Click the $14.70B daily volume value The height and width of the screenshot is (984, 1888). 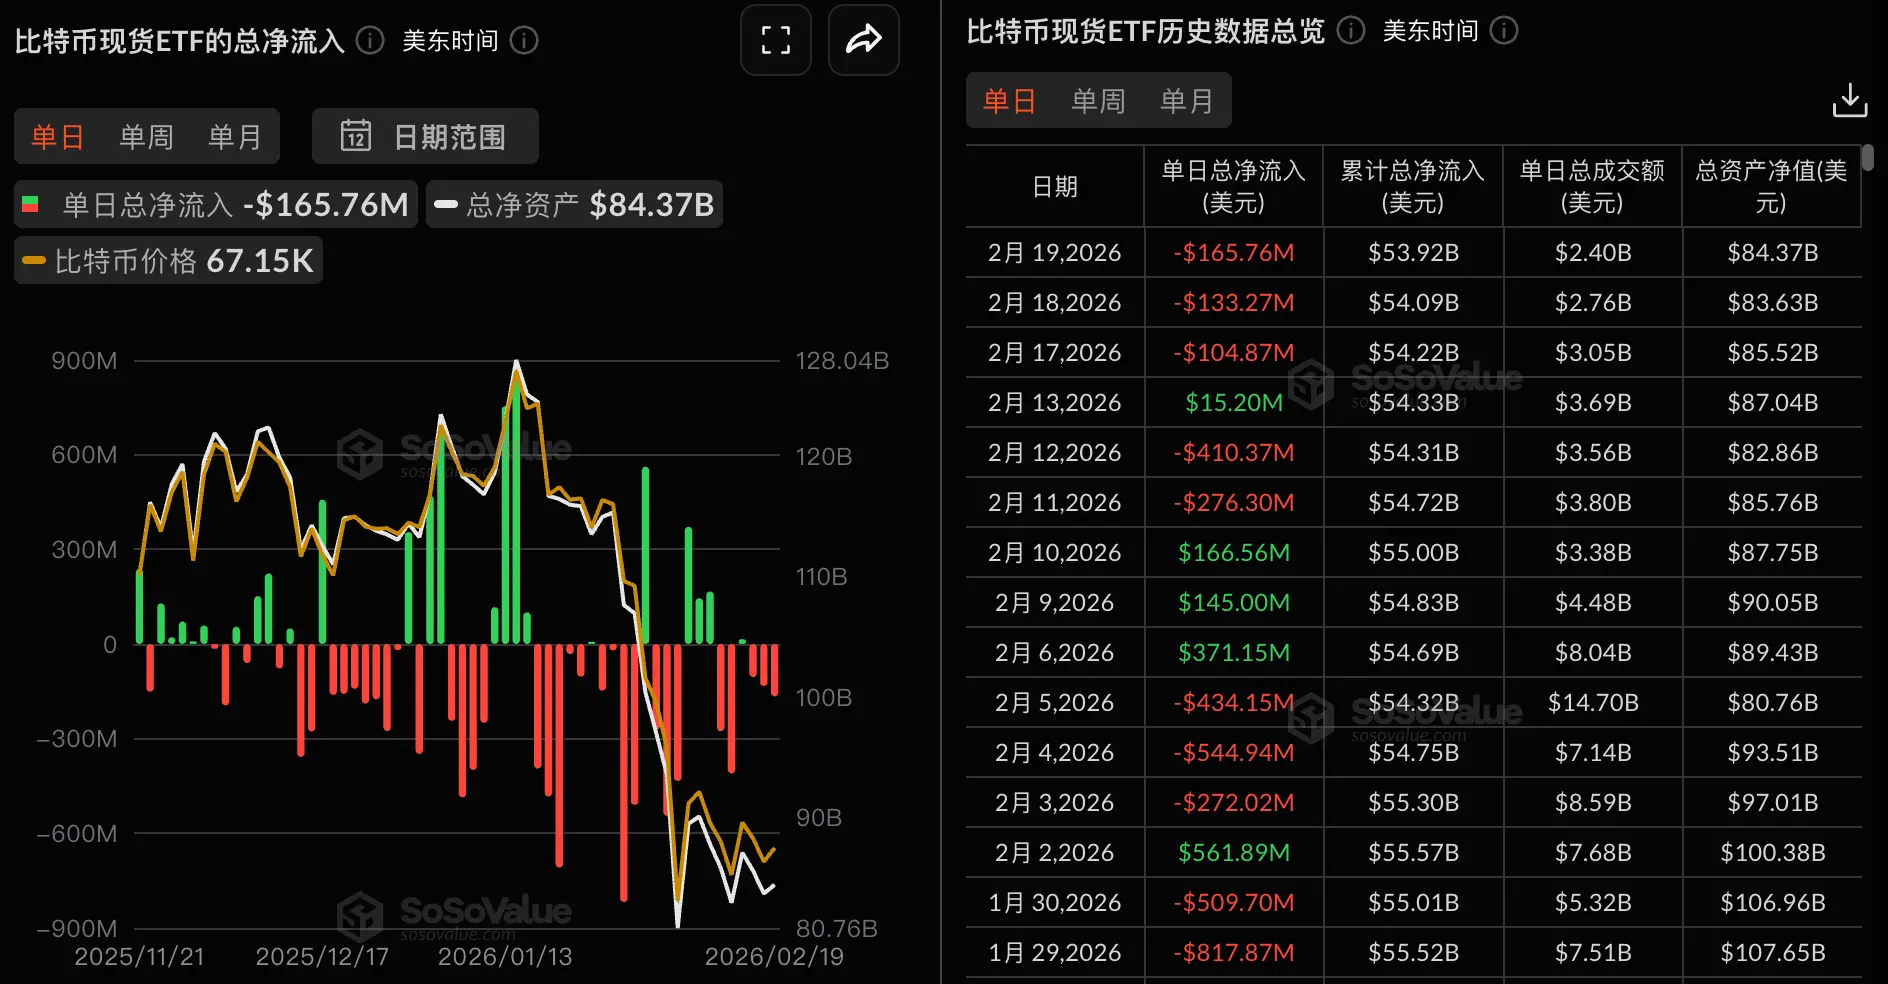[x=1593, y=702]
